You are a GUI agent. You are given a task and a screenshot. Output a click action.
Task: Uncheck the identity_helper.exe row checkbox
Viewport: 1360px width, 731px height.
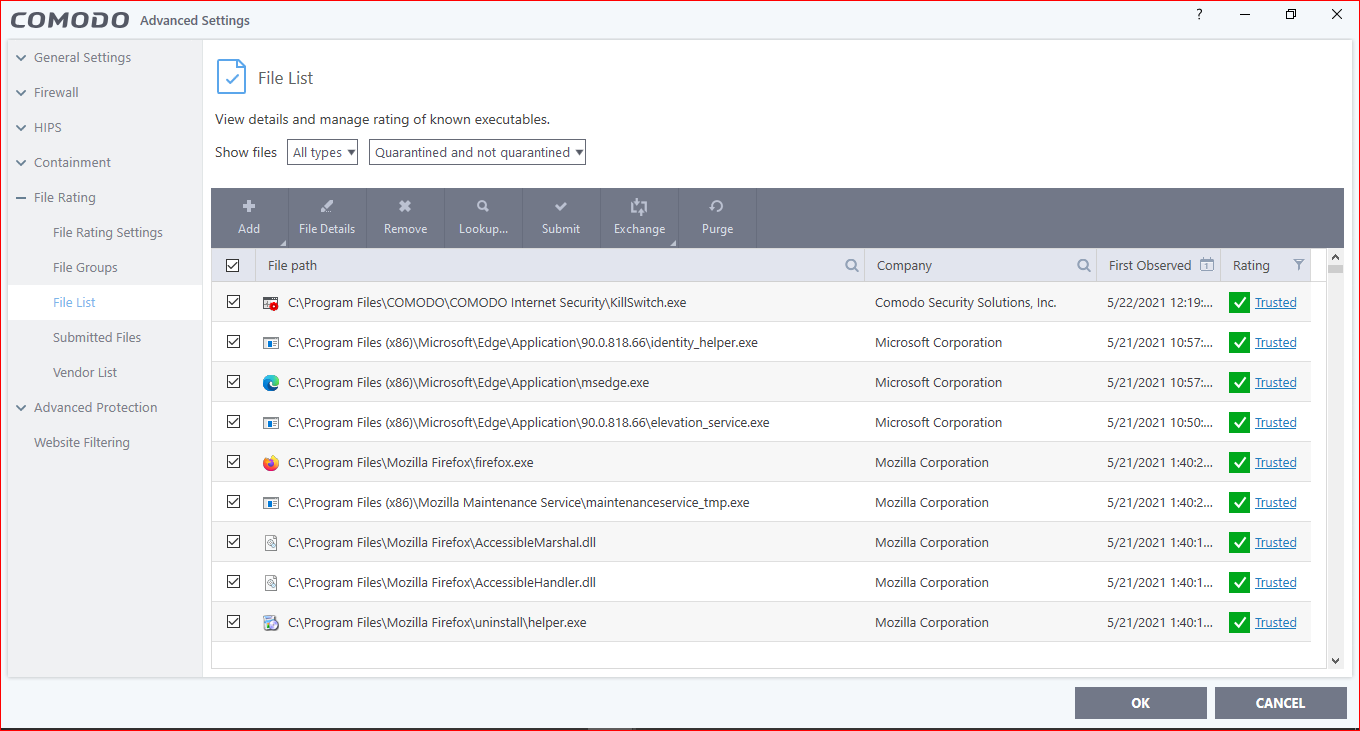(x=233, y=341)
